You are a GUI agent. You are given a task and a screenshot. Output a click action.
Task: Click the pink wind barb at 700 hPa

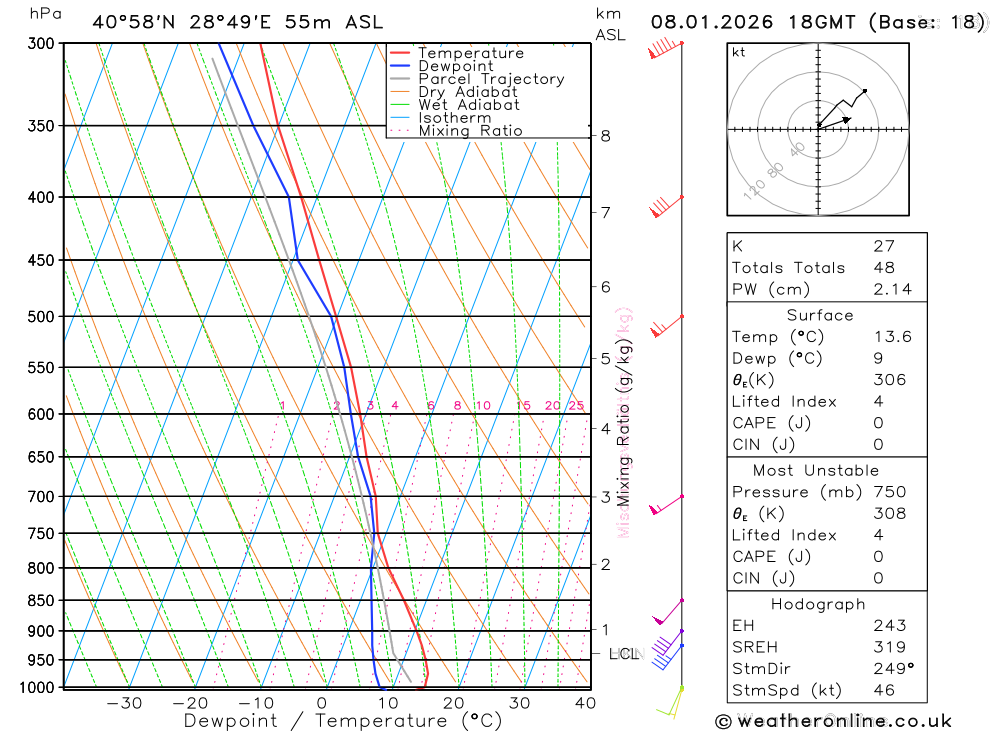666,505
